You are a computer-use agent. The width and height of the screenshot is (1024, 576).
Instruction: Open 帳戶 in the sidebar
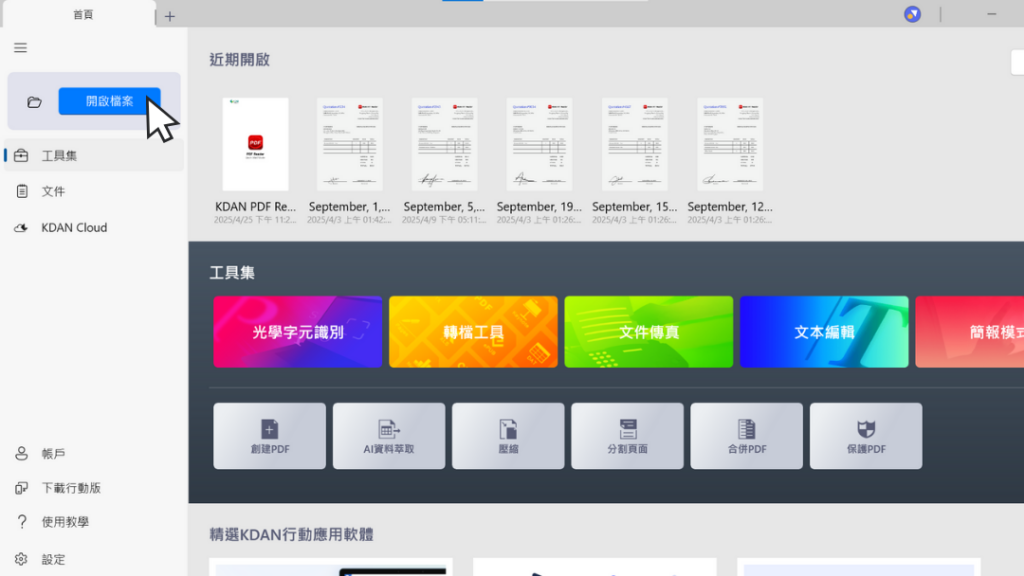(94, 453)
